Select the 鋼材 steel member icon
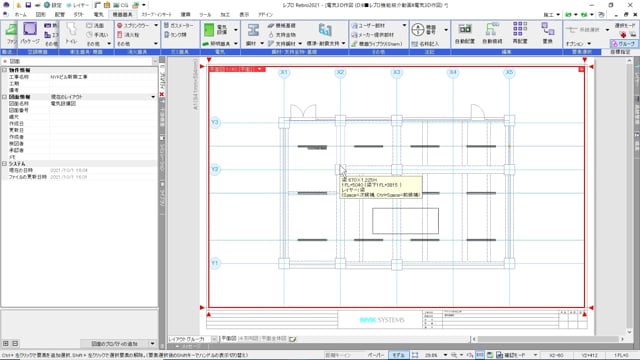640x360 pixels. [x=253, y=34]
